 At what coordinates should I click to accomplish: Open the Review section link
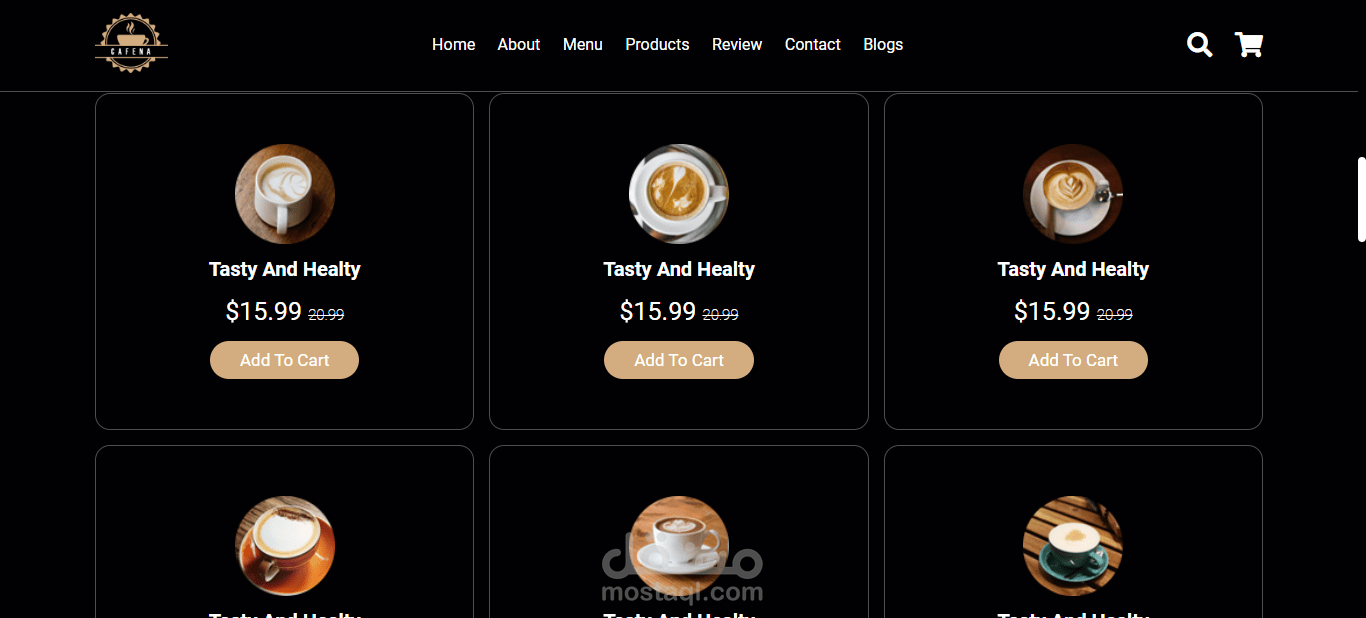click(737, 45)
